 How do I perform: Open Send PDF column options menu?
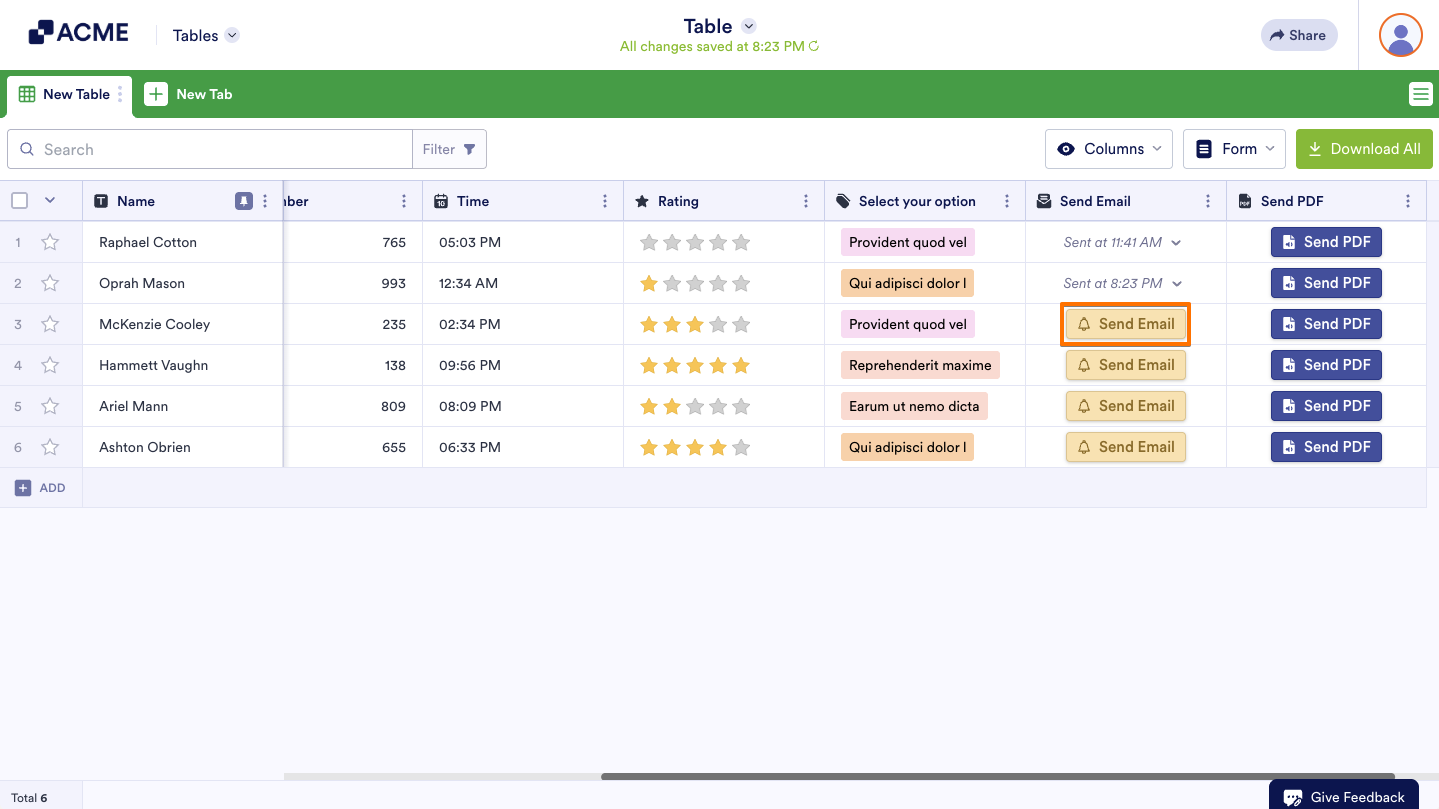tap(1408, 201)
